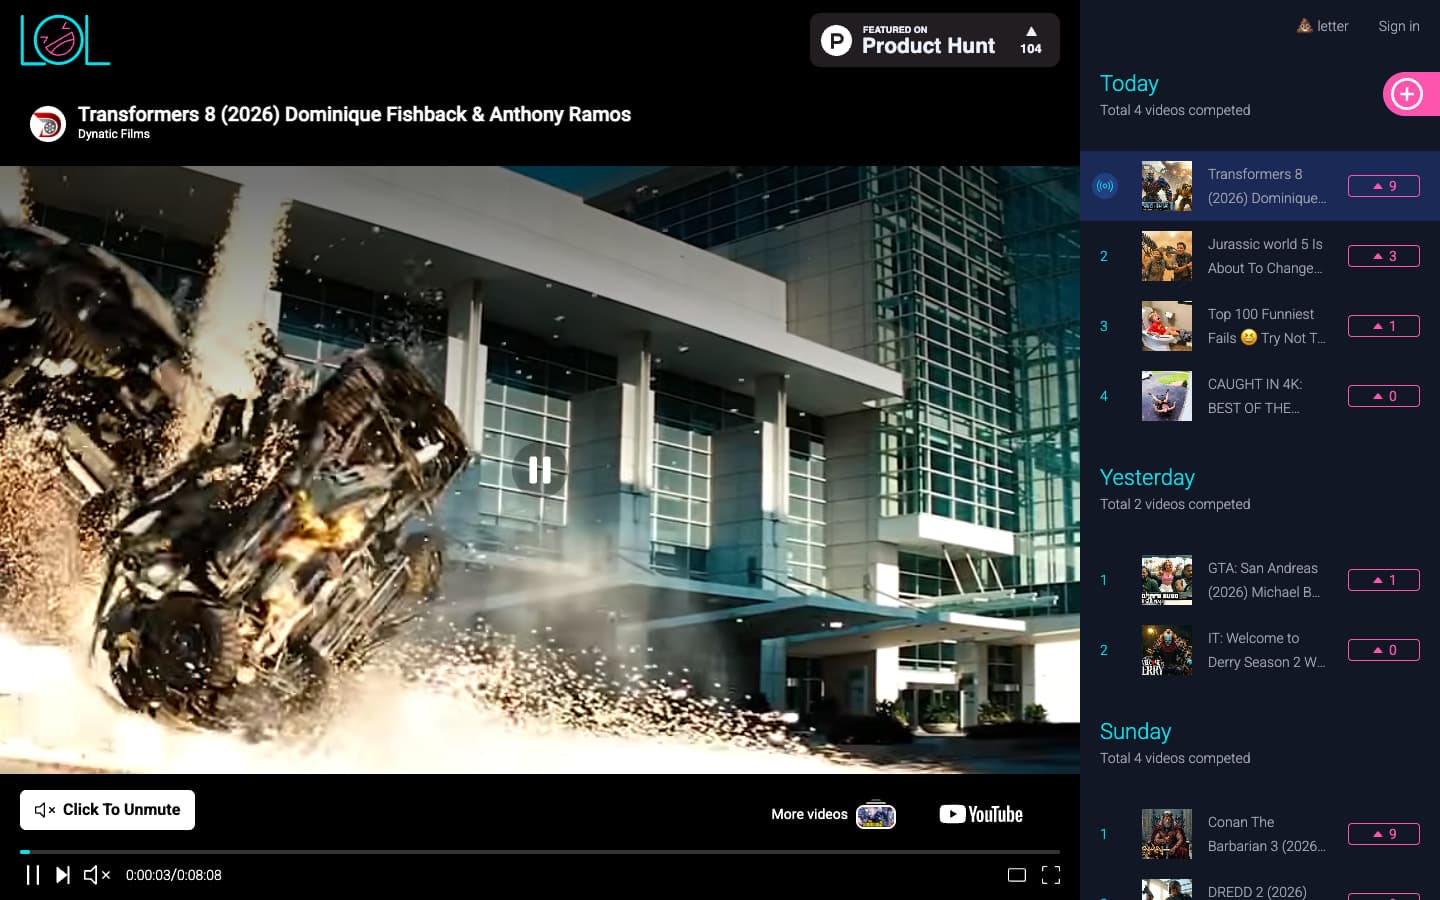Select 'IT: Welcome to Derry Season 2' title
Viewport: 1440px width, 900px height.
(x=1267, y=650)
